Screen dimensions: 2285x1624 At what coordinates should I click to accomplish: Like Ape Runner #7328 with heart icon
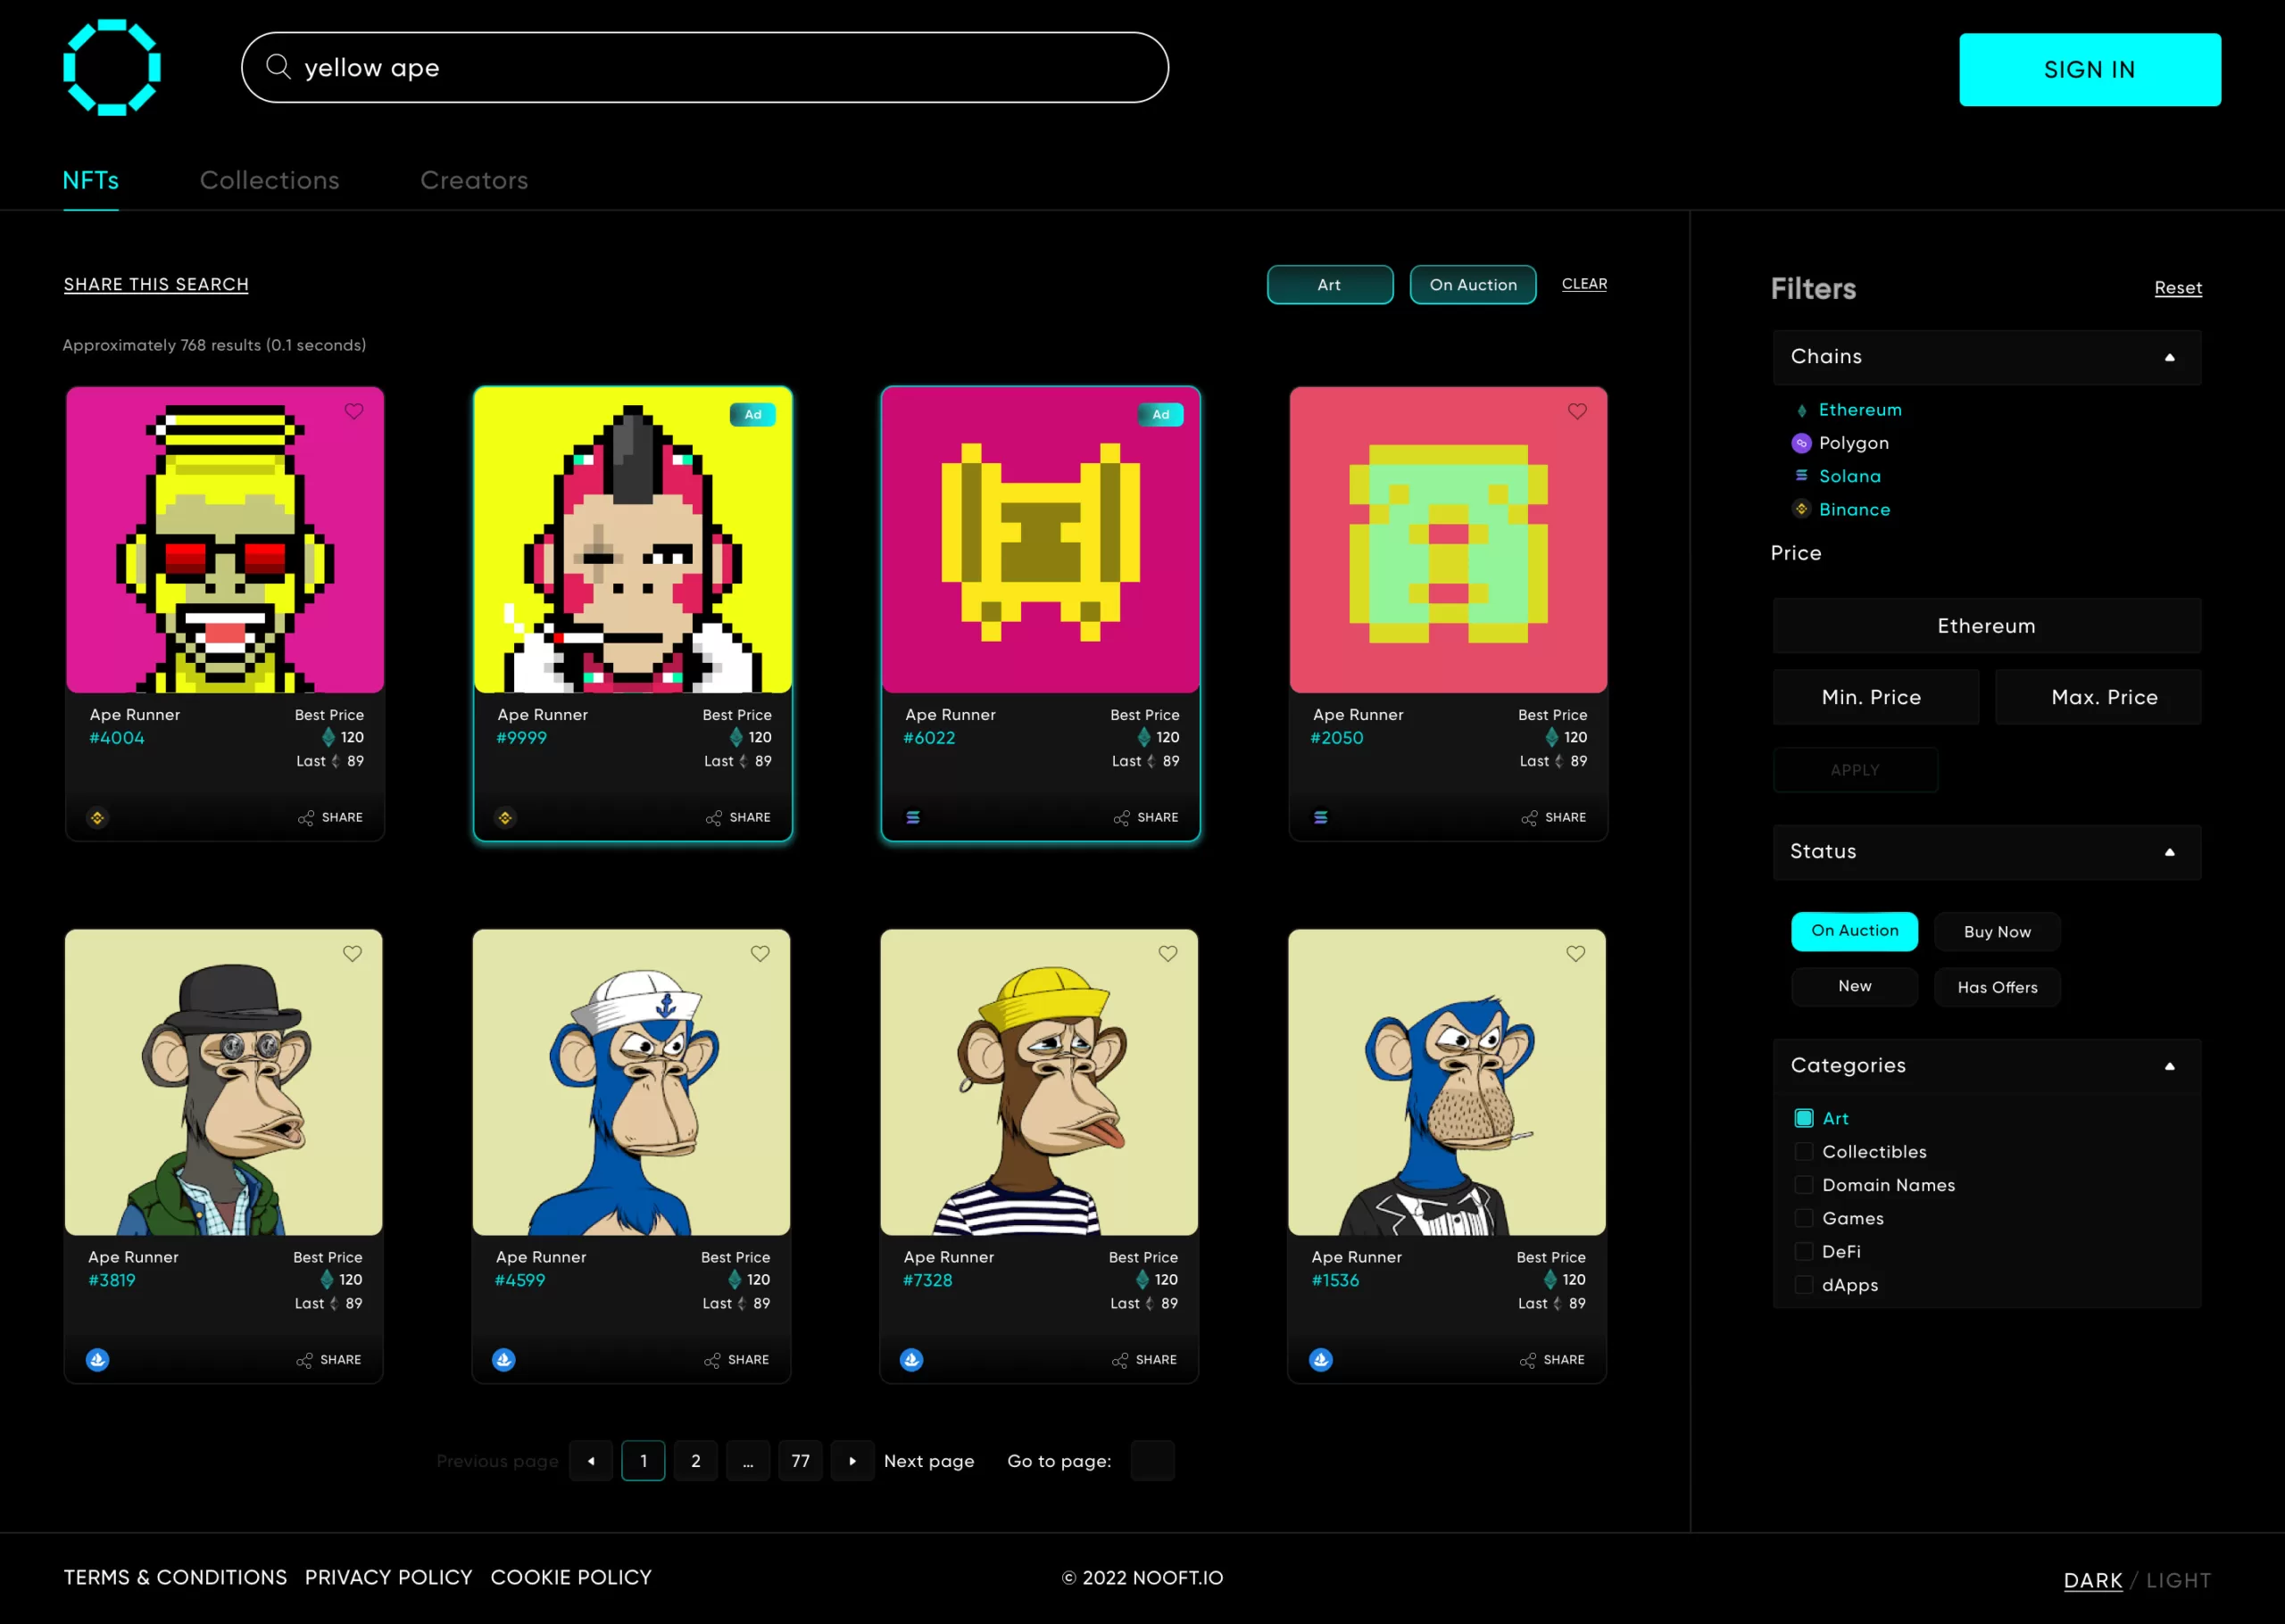(x=1168, y=954)
